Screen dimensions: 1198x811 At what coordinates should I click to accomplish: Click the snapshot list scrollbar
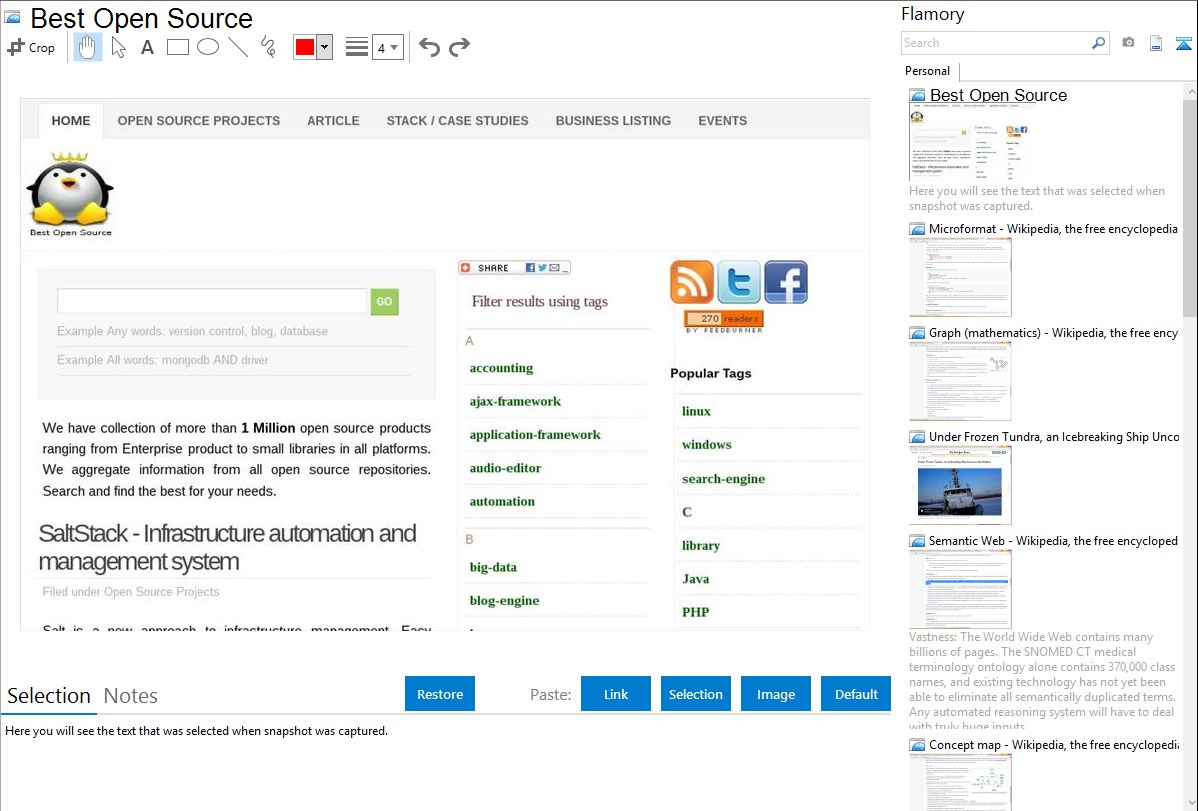[1190, 206]
